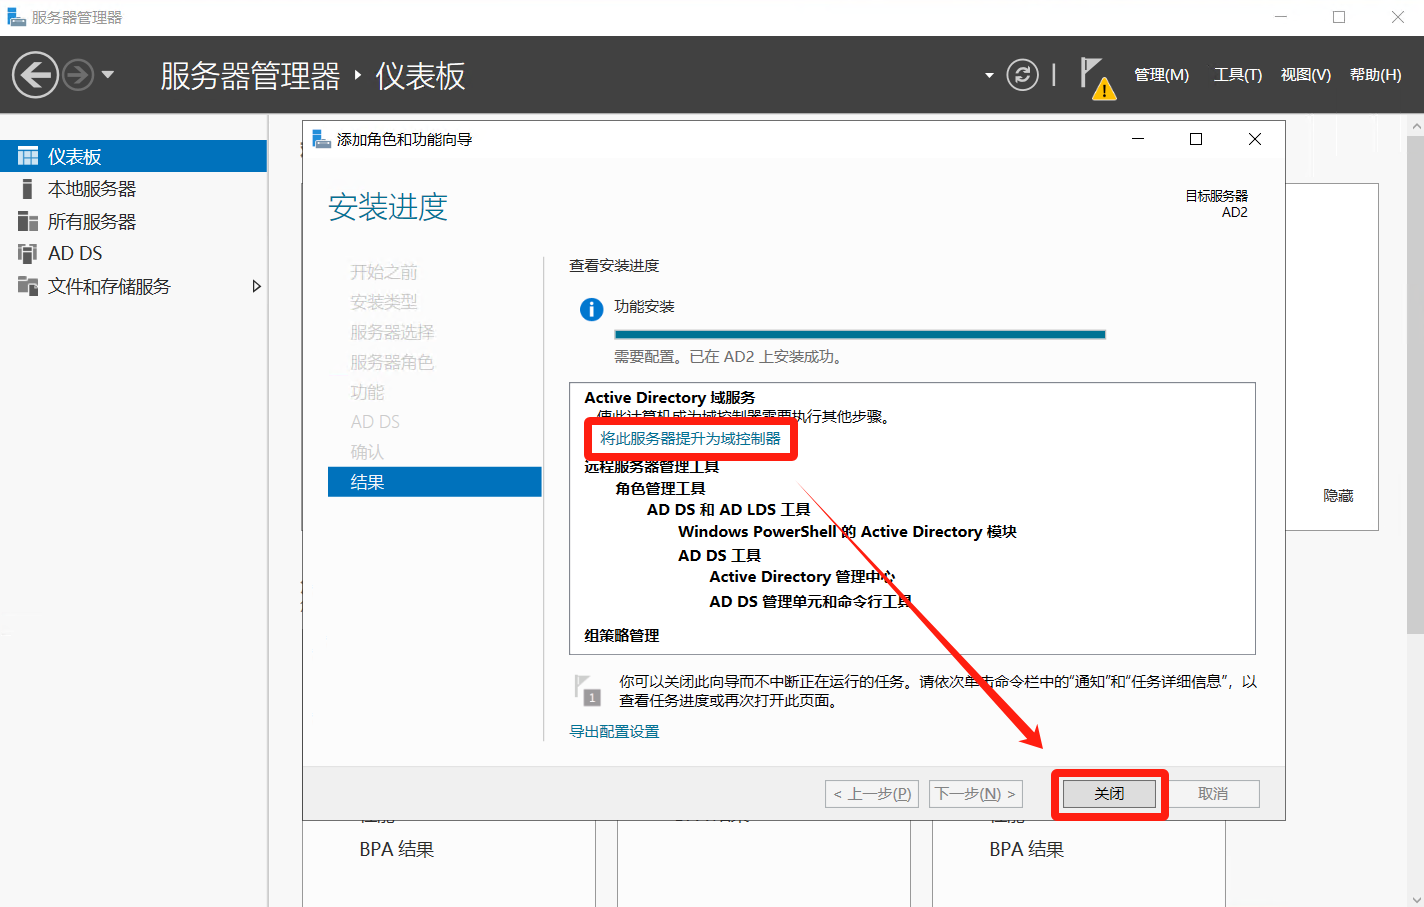Open dropdown arrow left of refresh icon

coord(989,75)
